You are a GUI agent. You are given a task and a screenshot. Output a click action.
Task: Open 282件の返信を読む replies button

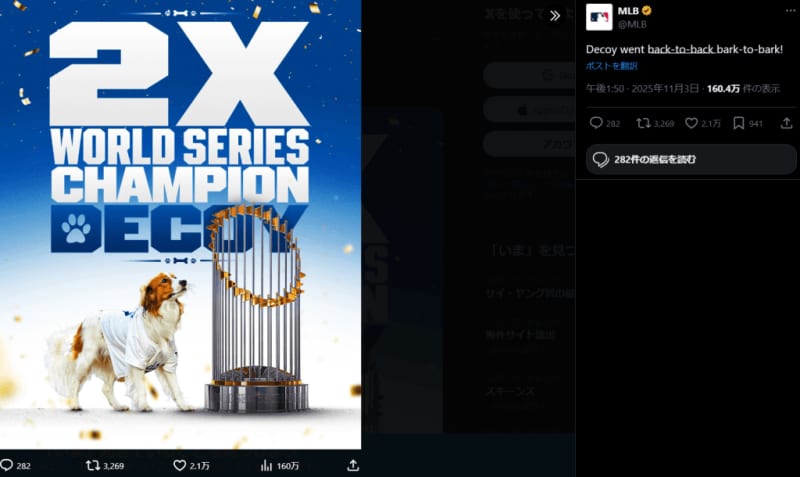(691, 160)
